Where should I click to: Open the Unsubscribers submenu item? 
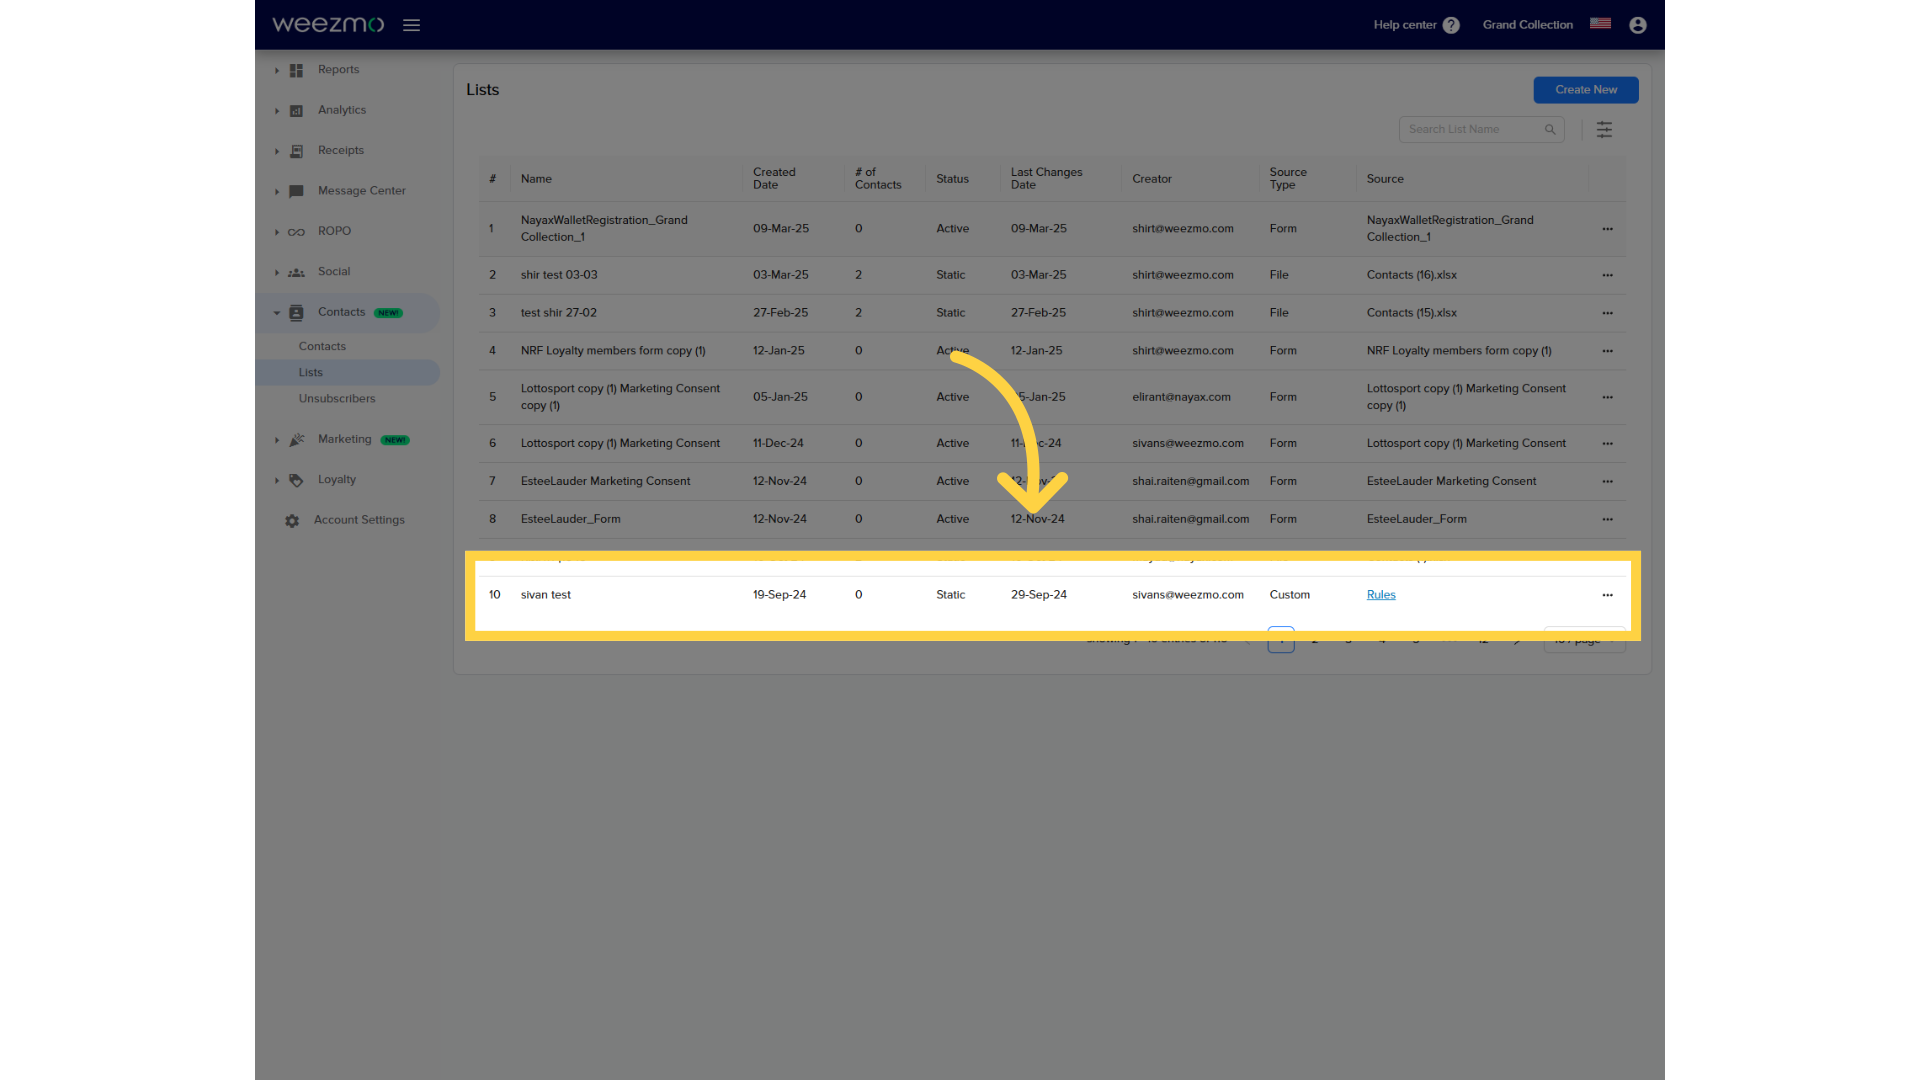337,398
